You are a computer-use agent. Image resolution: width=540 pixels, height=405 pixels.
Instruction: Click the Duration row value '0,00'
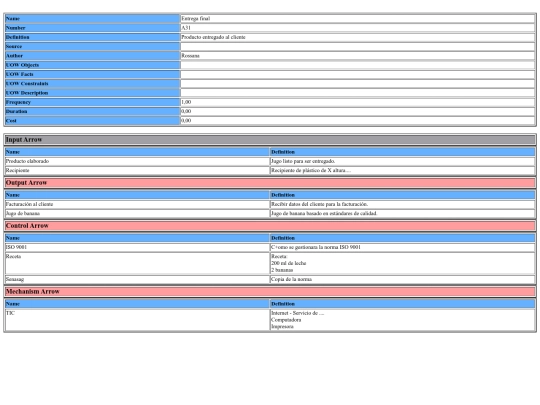coord(186,112)
